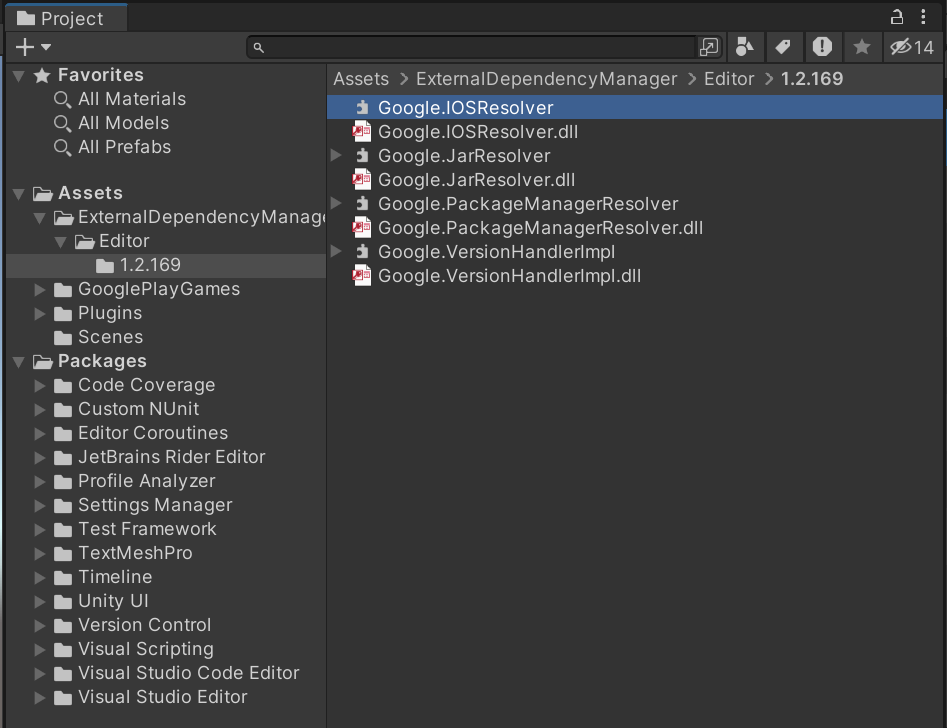
Task: Select the Timeline package folder
Action: pyautogui.click(x=115, y=577)
